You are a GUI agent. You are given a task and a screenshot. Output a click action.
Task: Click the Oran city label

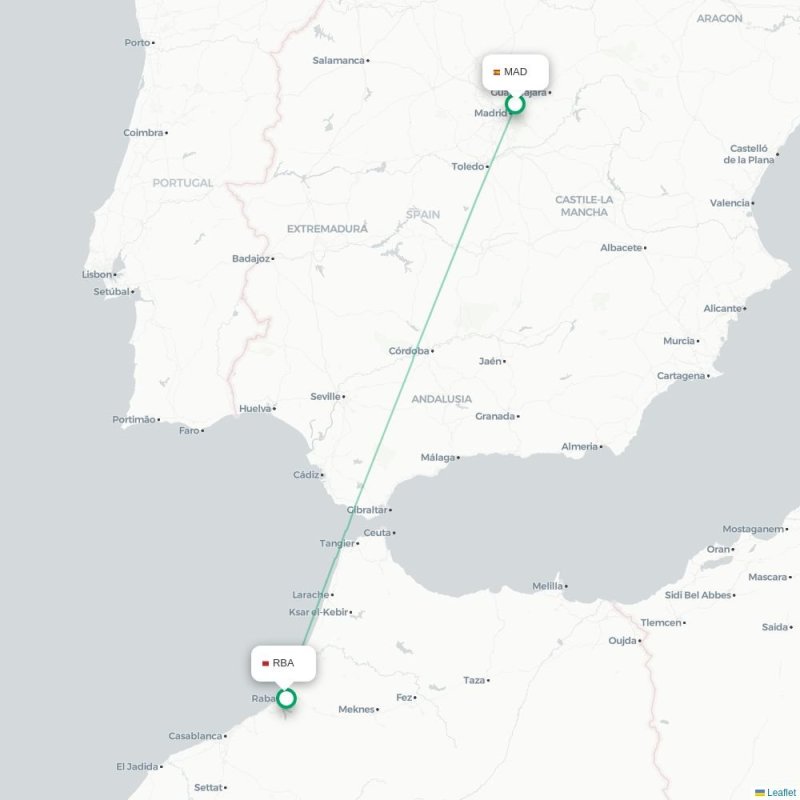click(x=718, y=549)
